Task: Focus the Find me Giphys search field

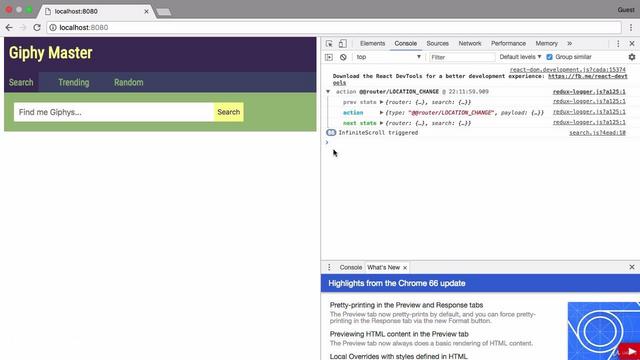Action: point(114,112)
